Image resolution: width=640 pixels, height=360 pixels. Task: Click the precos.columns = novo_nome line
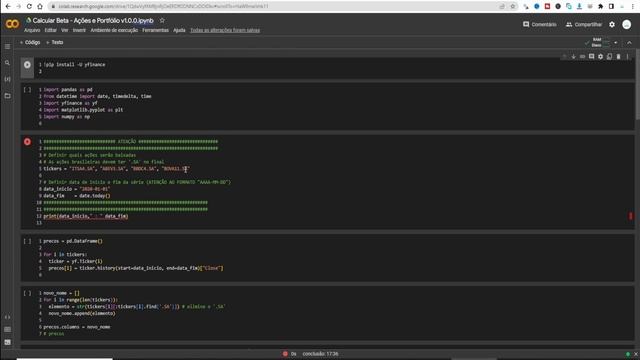point(77,327)
